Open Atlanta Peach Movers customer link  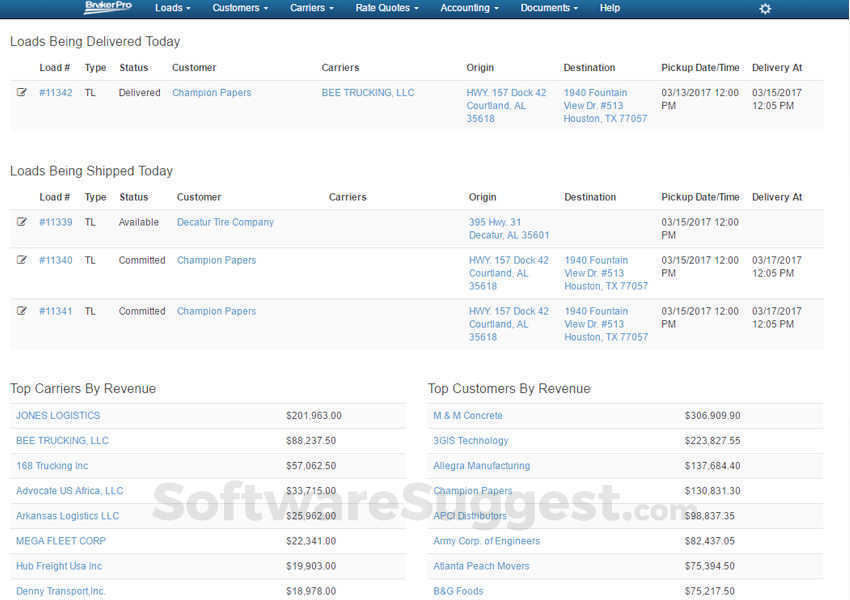pyautogui.click(x=481, y=566)
